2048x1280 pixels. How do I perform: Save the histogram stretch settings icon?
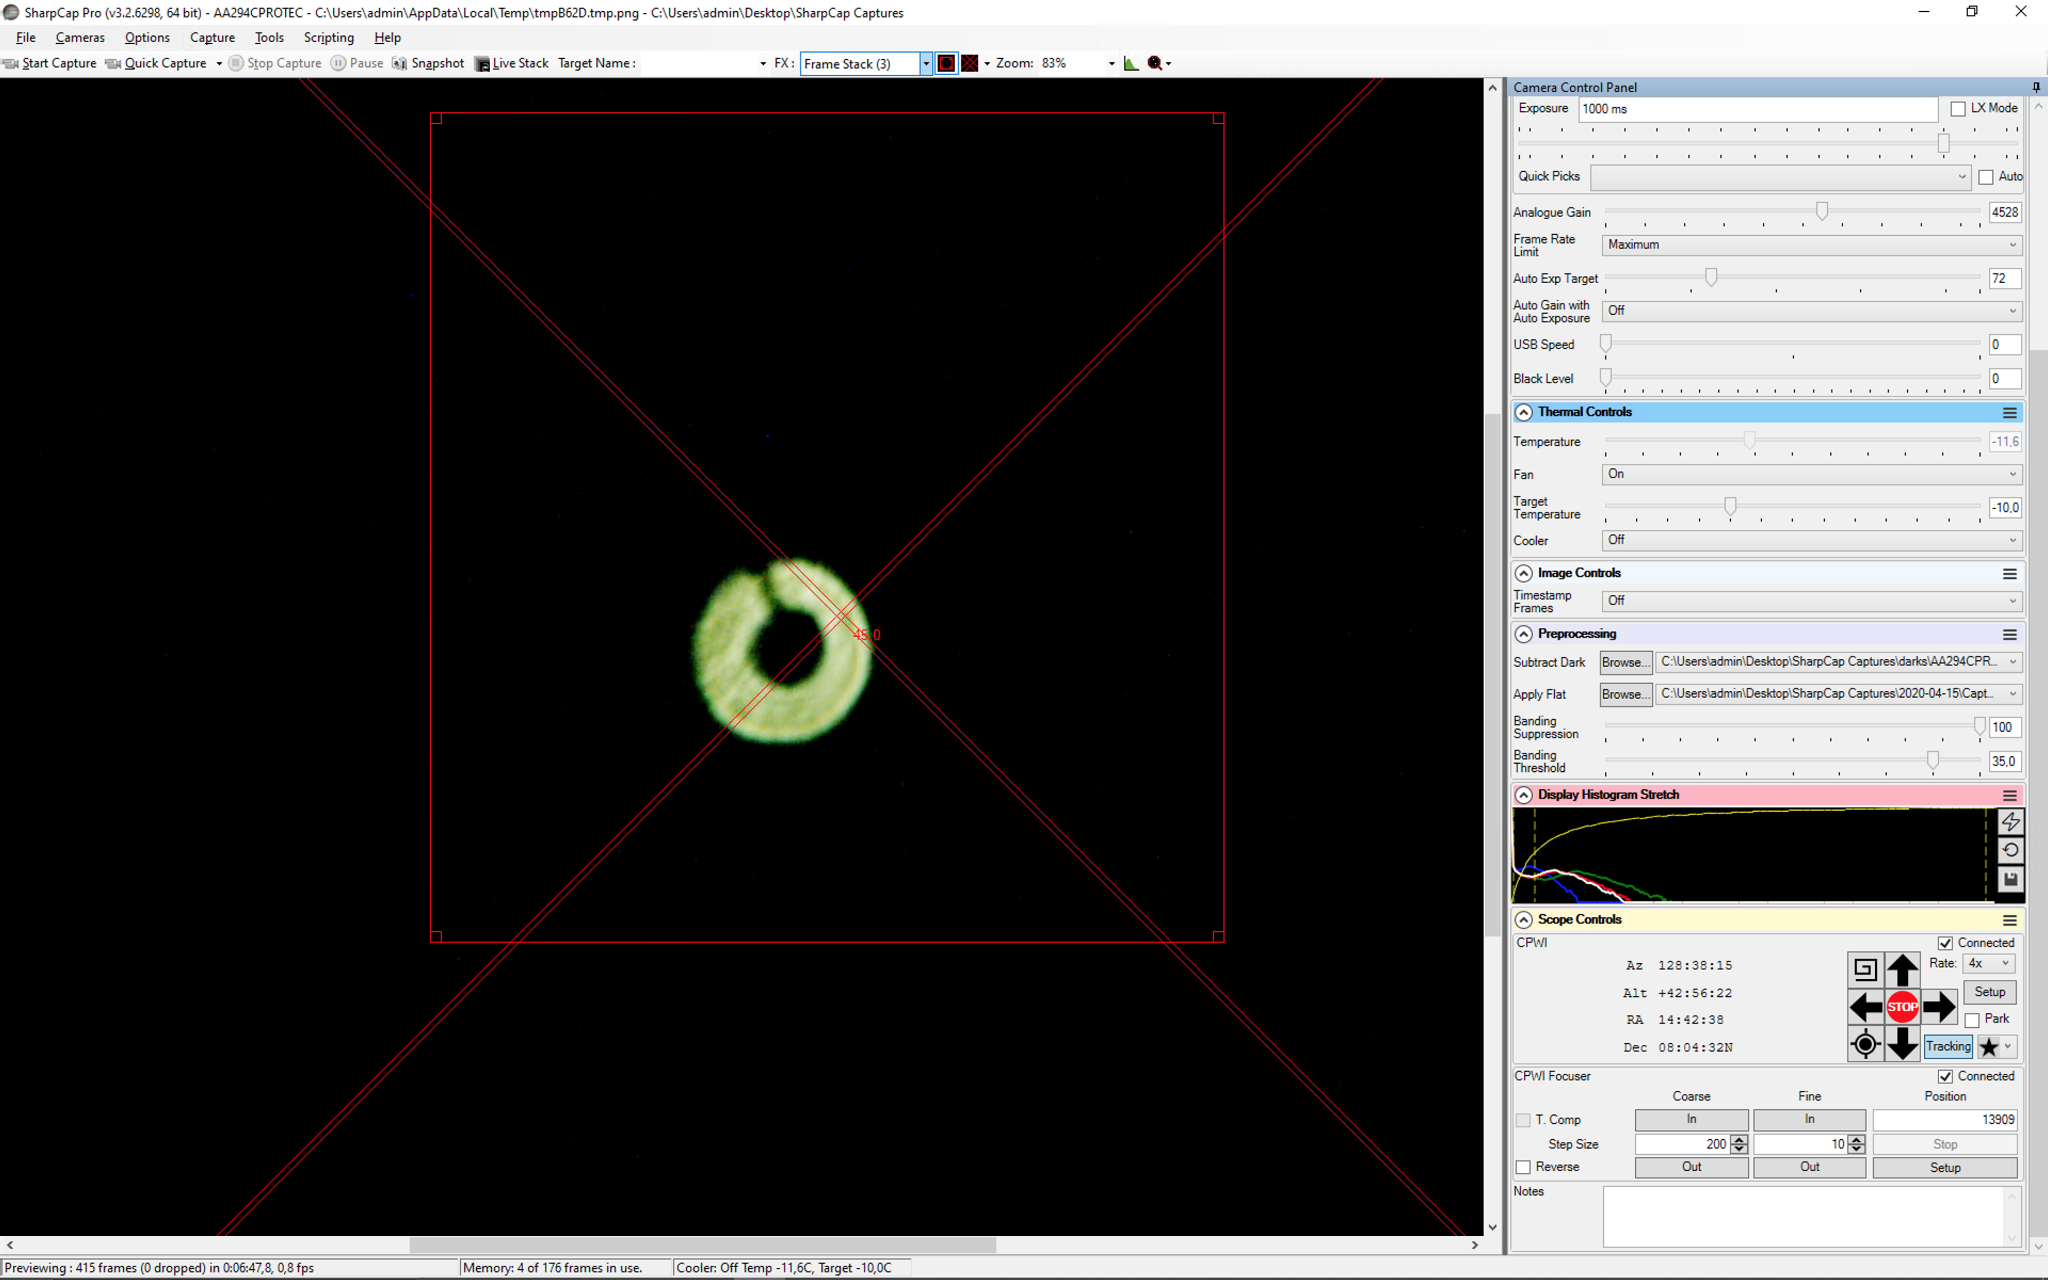(2010, 879)
